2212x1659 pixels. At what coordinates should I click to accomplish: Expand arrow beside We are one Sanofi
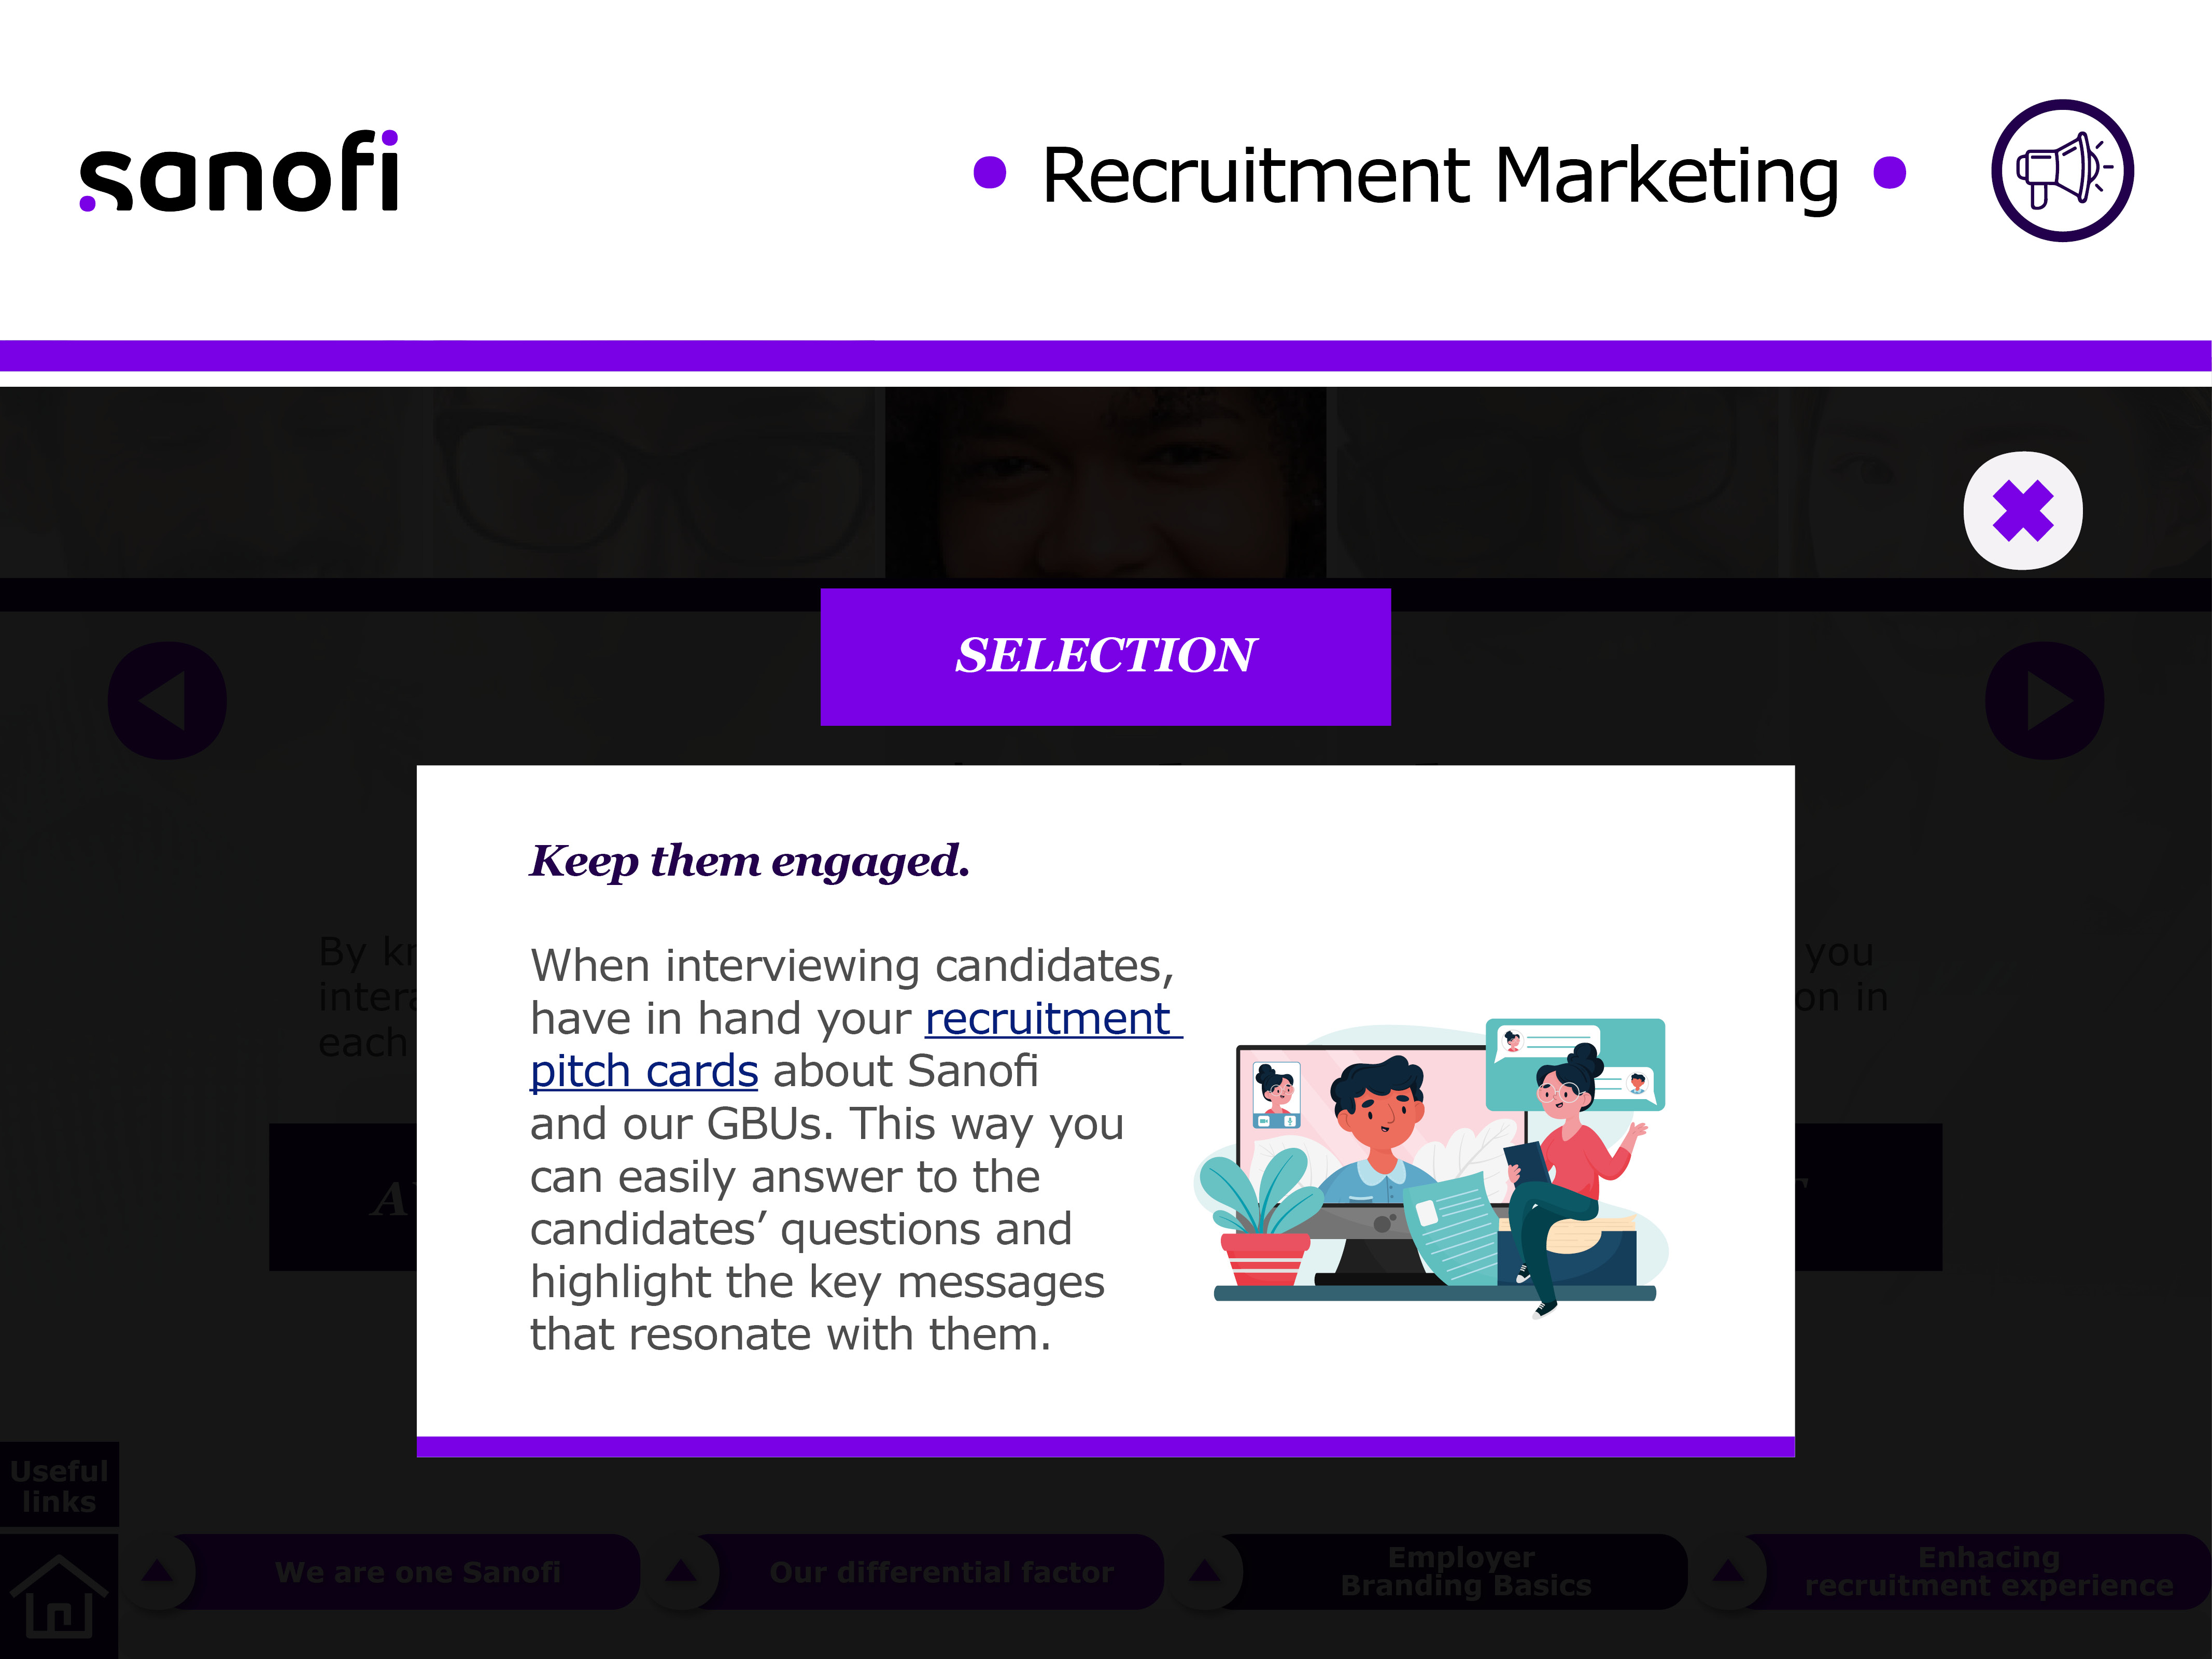157,1572
